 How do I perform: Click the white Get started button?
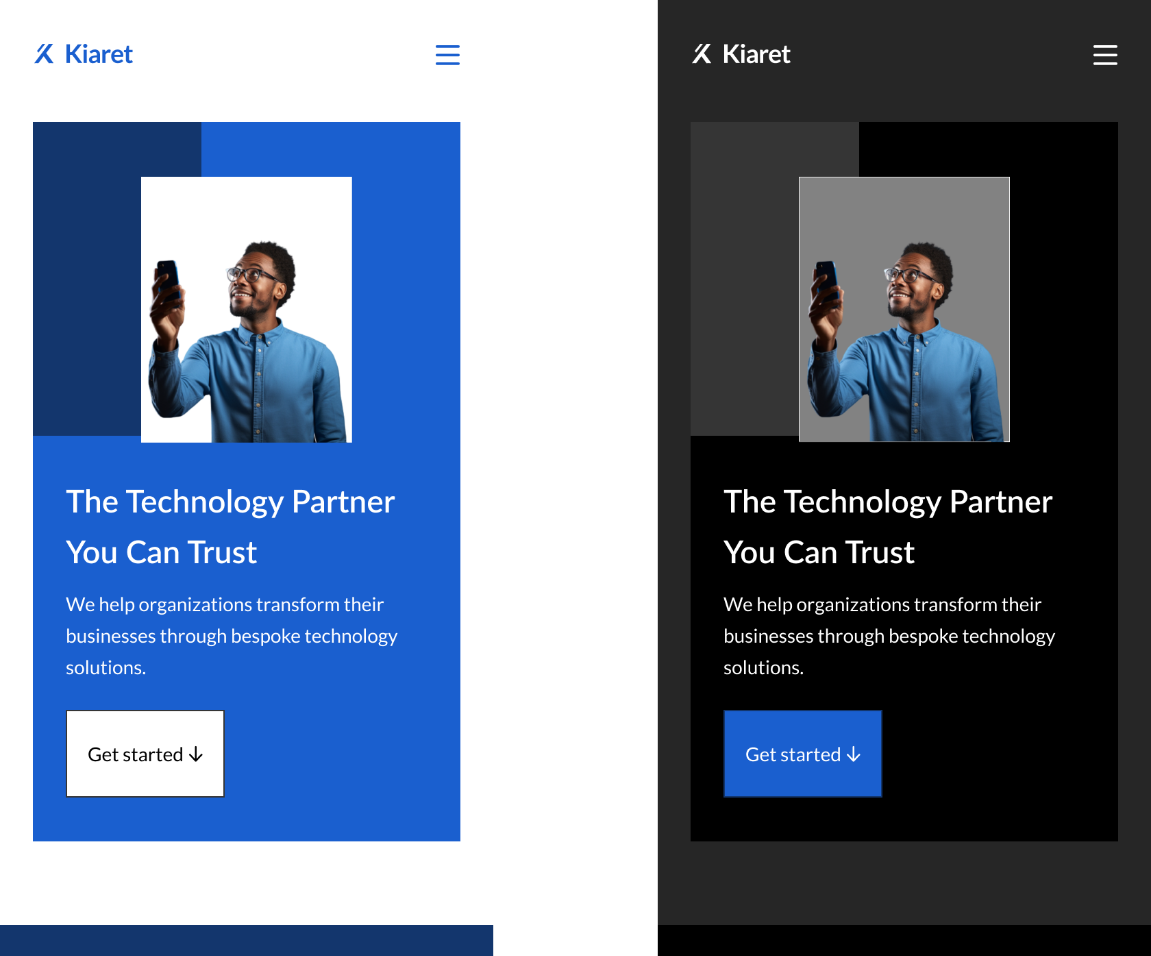click(x=145, y=753)
